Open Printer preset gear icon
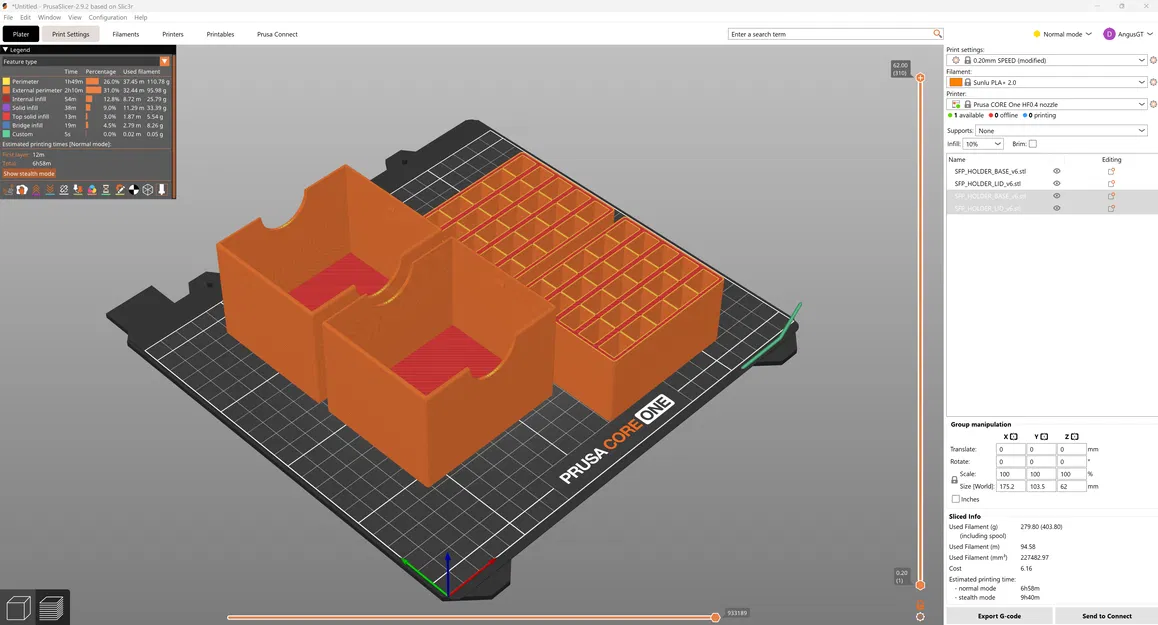This screenshot has width=1158, height=625. coord(1153,104)
